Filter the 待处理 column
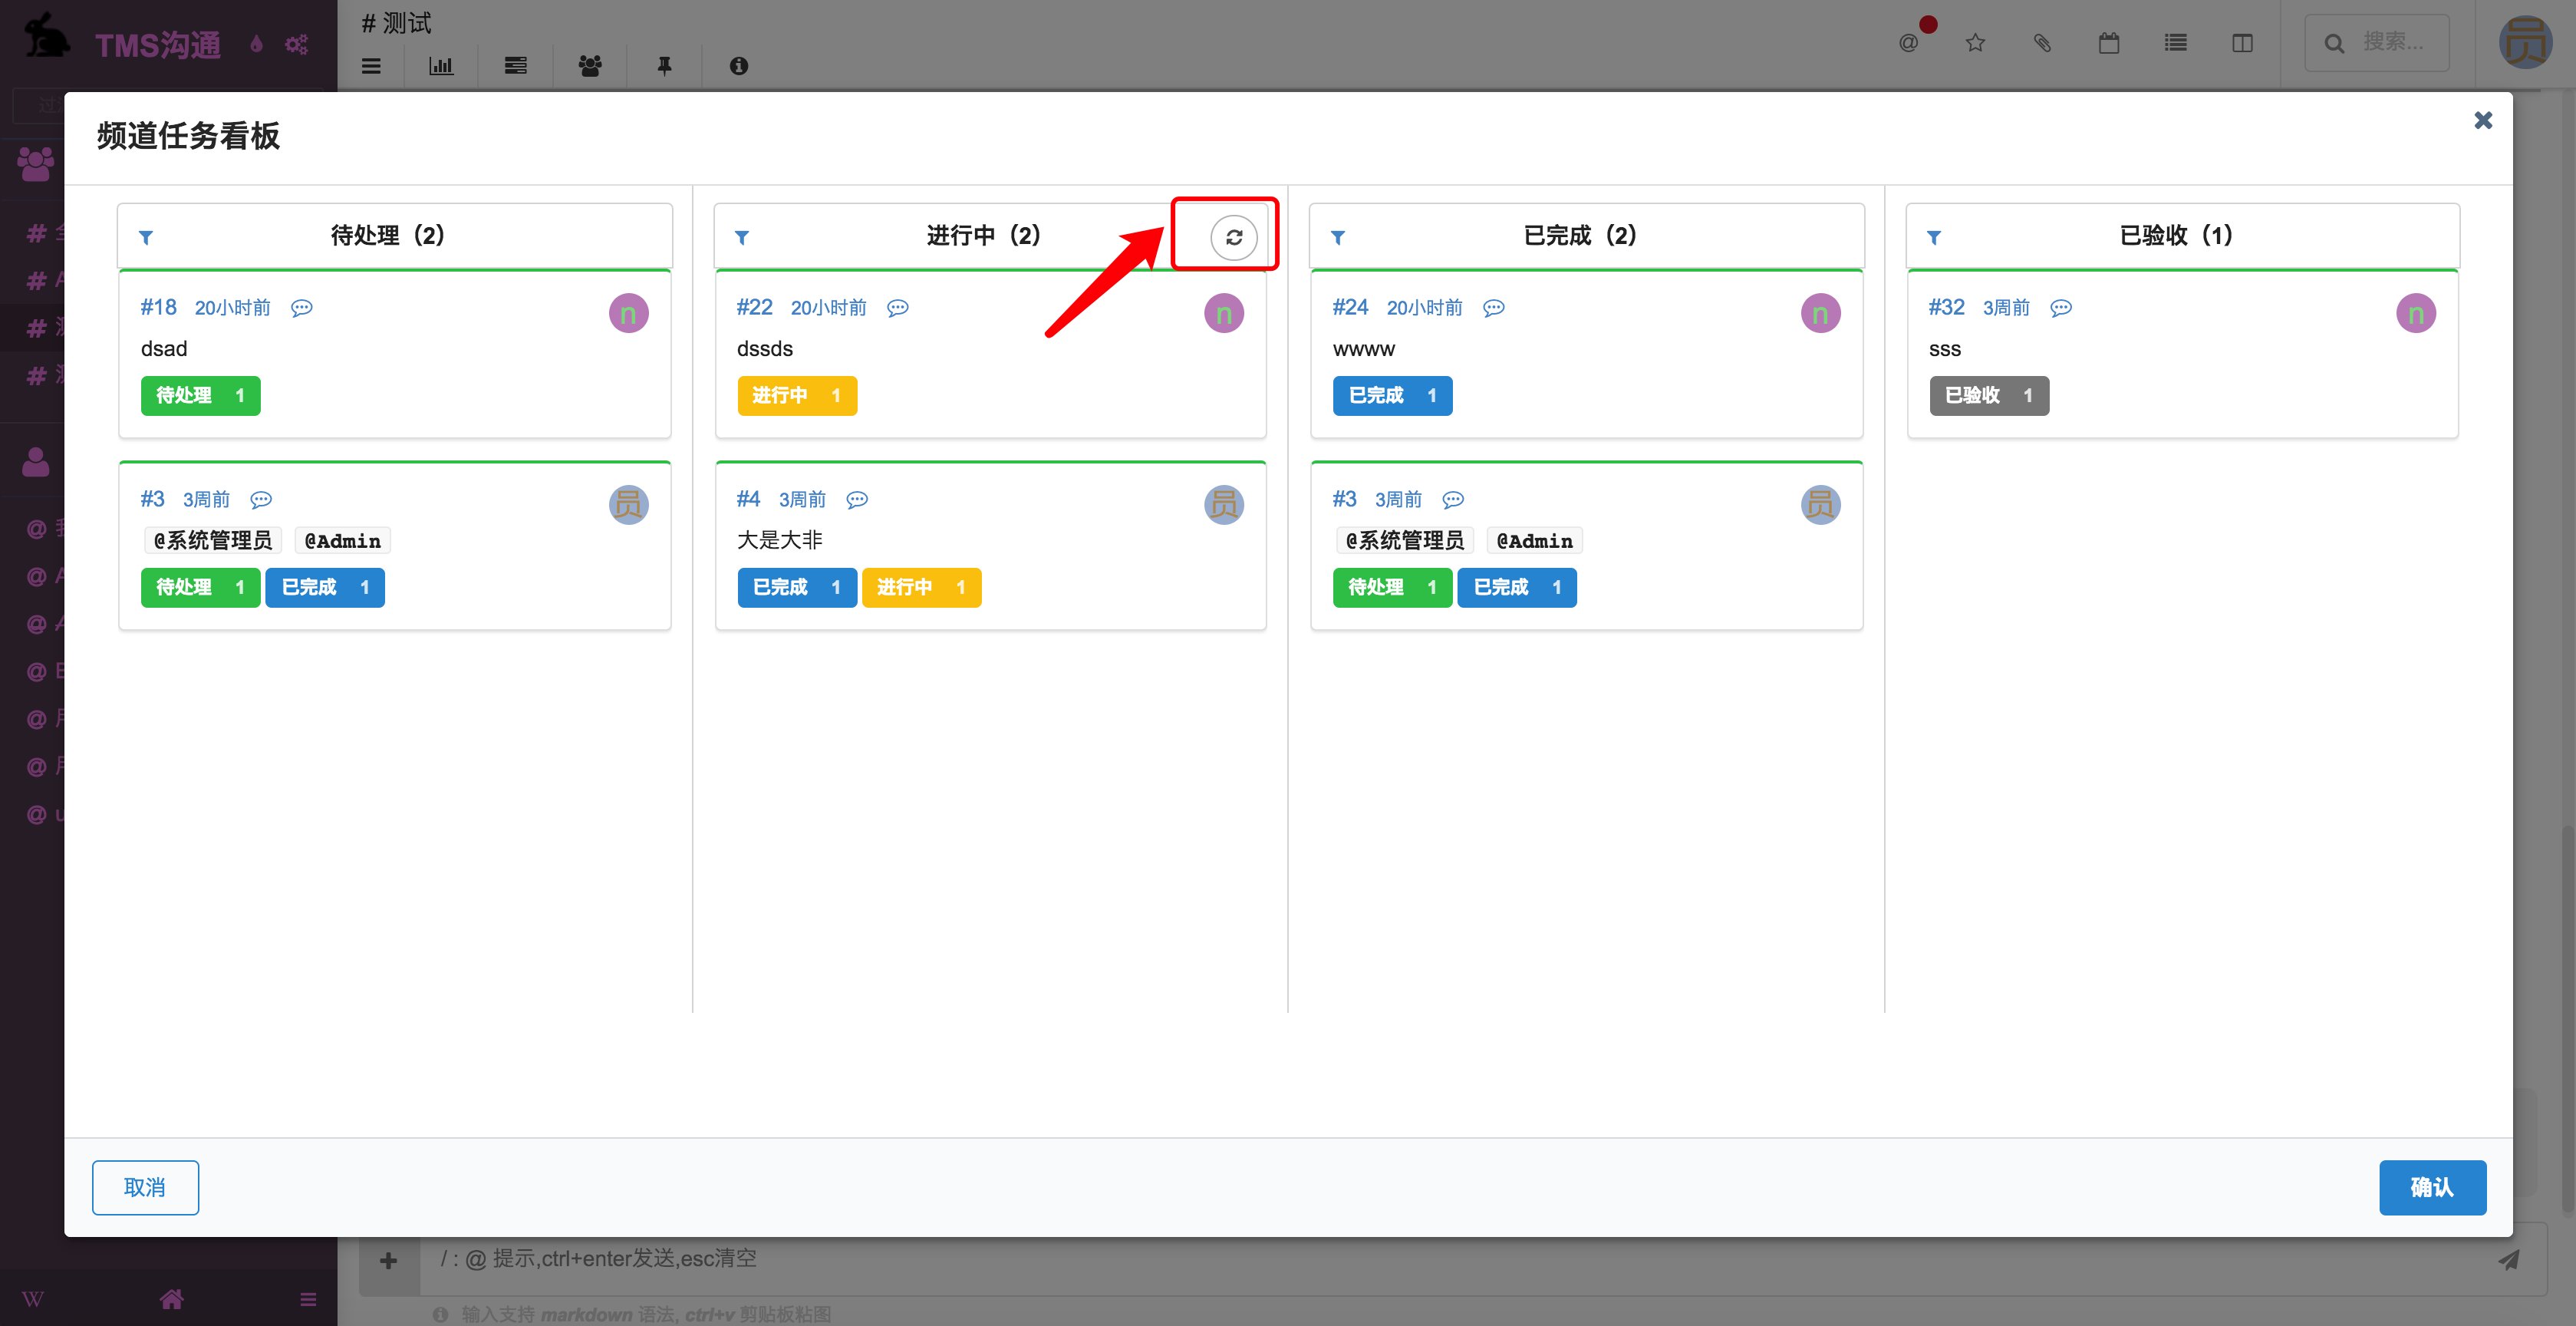2576x1326 pixels. [x=146, y=237]
